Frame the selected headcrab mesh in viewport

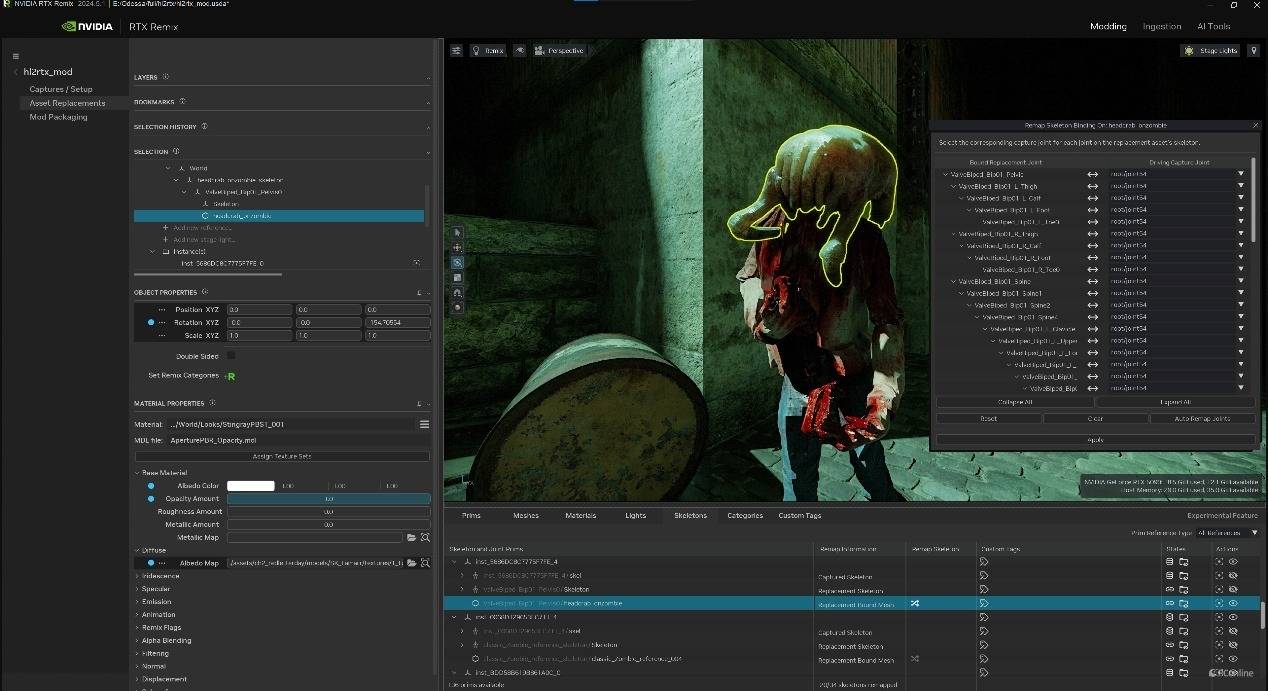1219,604
